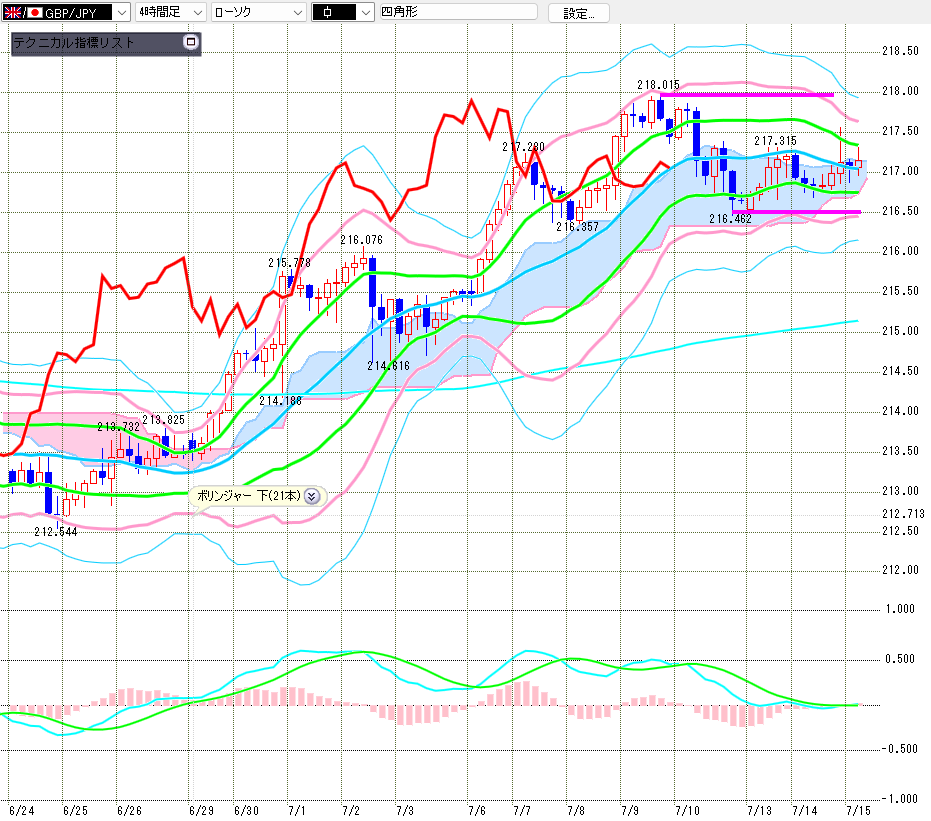Open the 4時間足 timeframe dropdown
The width and height of the screenshot is (931, 821).
point(198,12)
